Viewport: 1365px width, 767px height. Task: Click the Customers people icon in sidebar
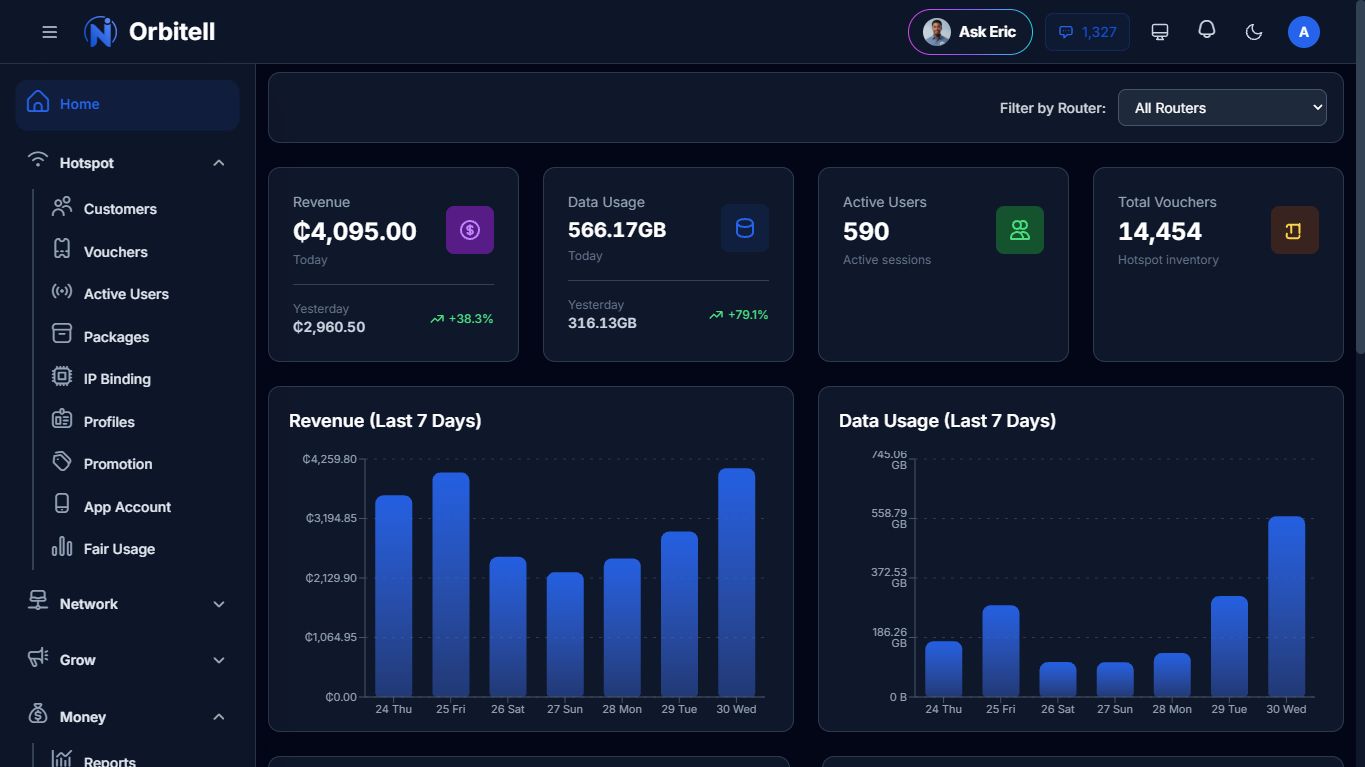coord(62,207)
